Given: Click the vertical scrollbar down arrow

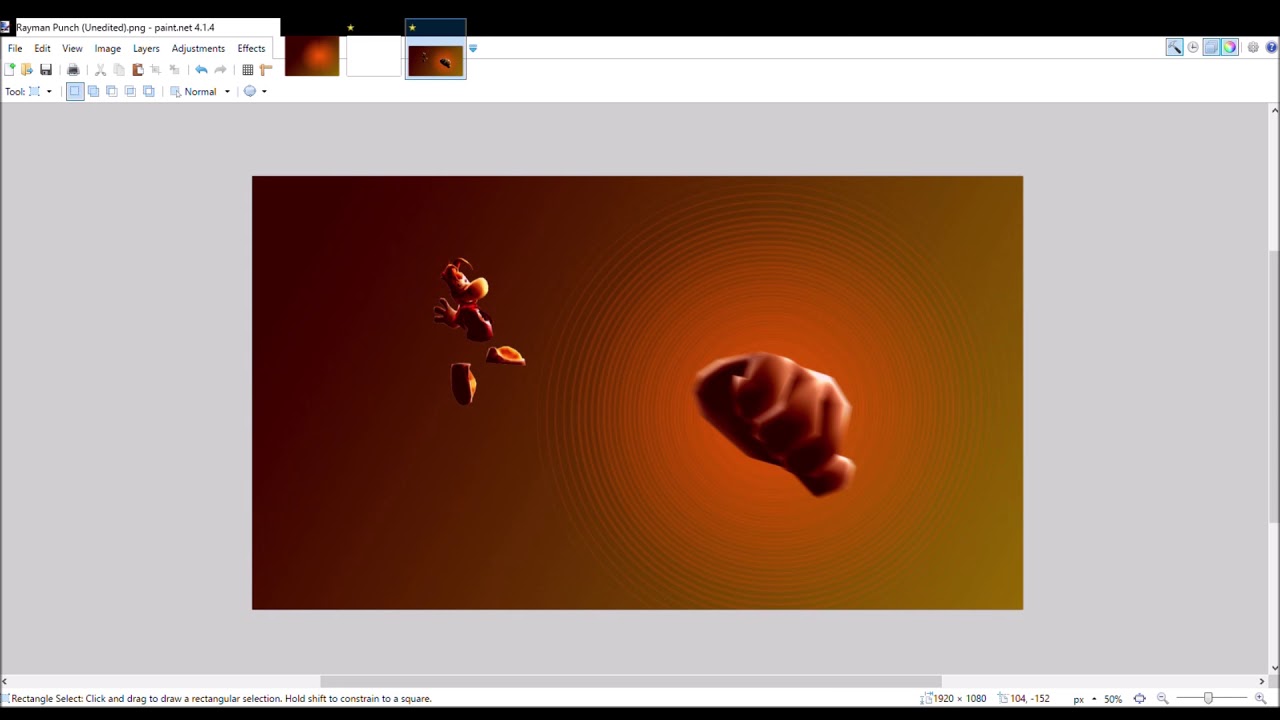Looking at the screenshot, I should 1274,668.
